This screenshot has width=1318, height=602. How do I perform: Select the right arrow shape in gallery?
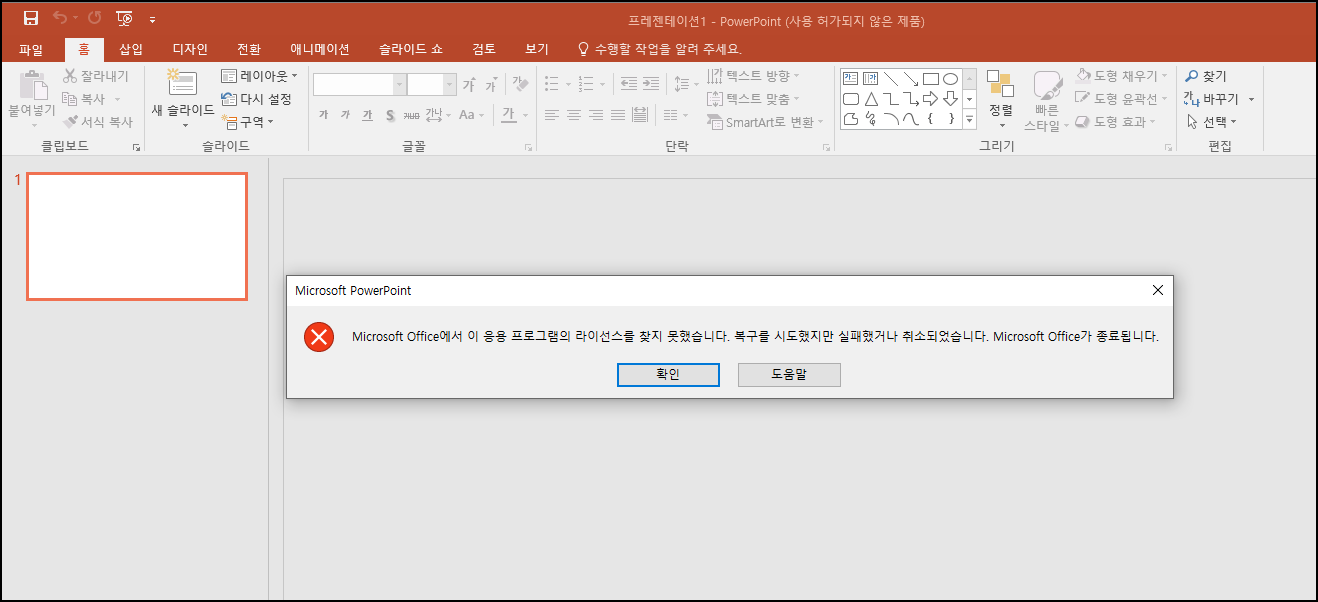click(930, 98)
